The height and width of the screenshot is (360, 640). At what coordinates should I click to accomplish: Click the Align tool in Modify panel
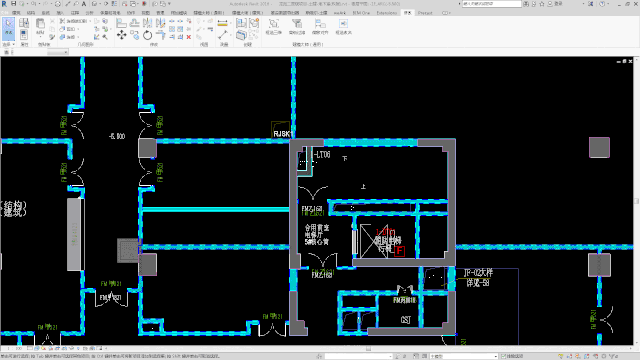tap(121, 23)
